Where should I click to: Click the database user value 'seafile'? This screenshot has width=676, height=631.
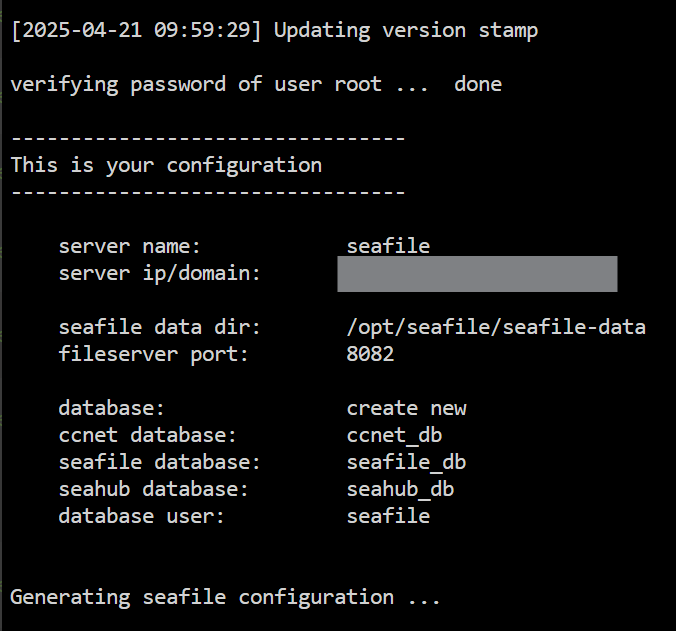point(388,516)
